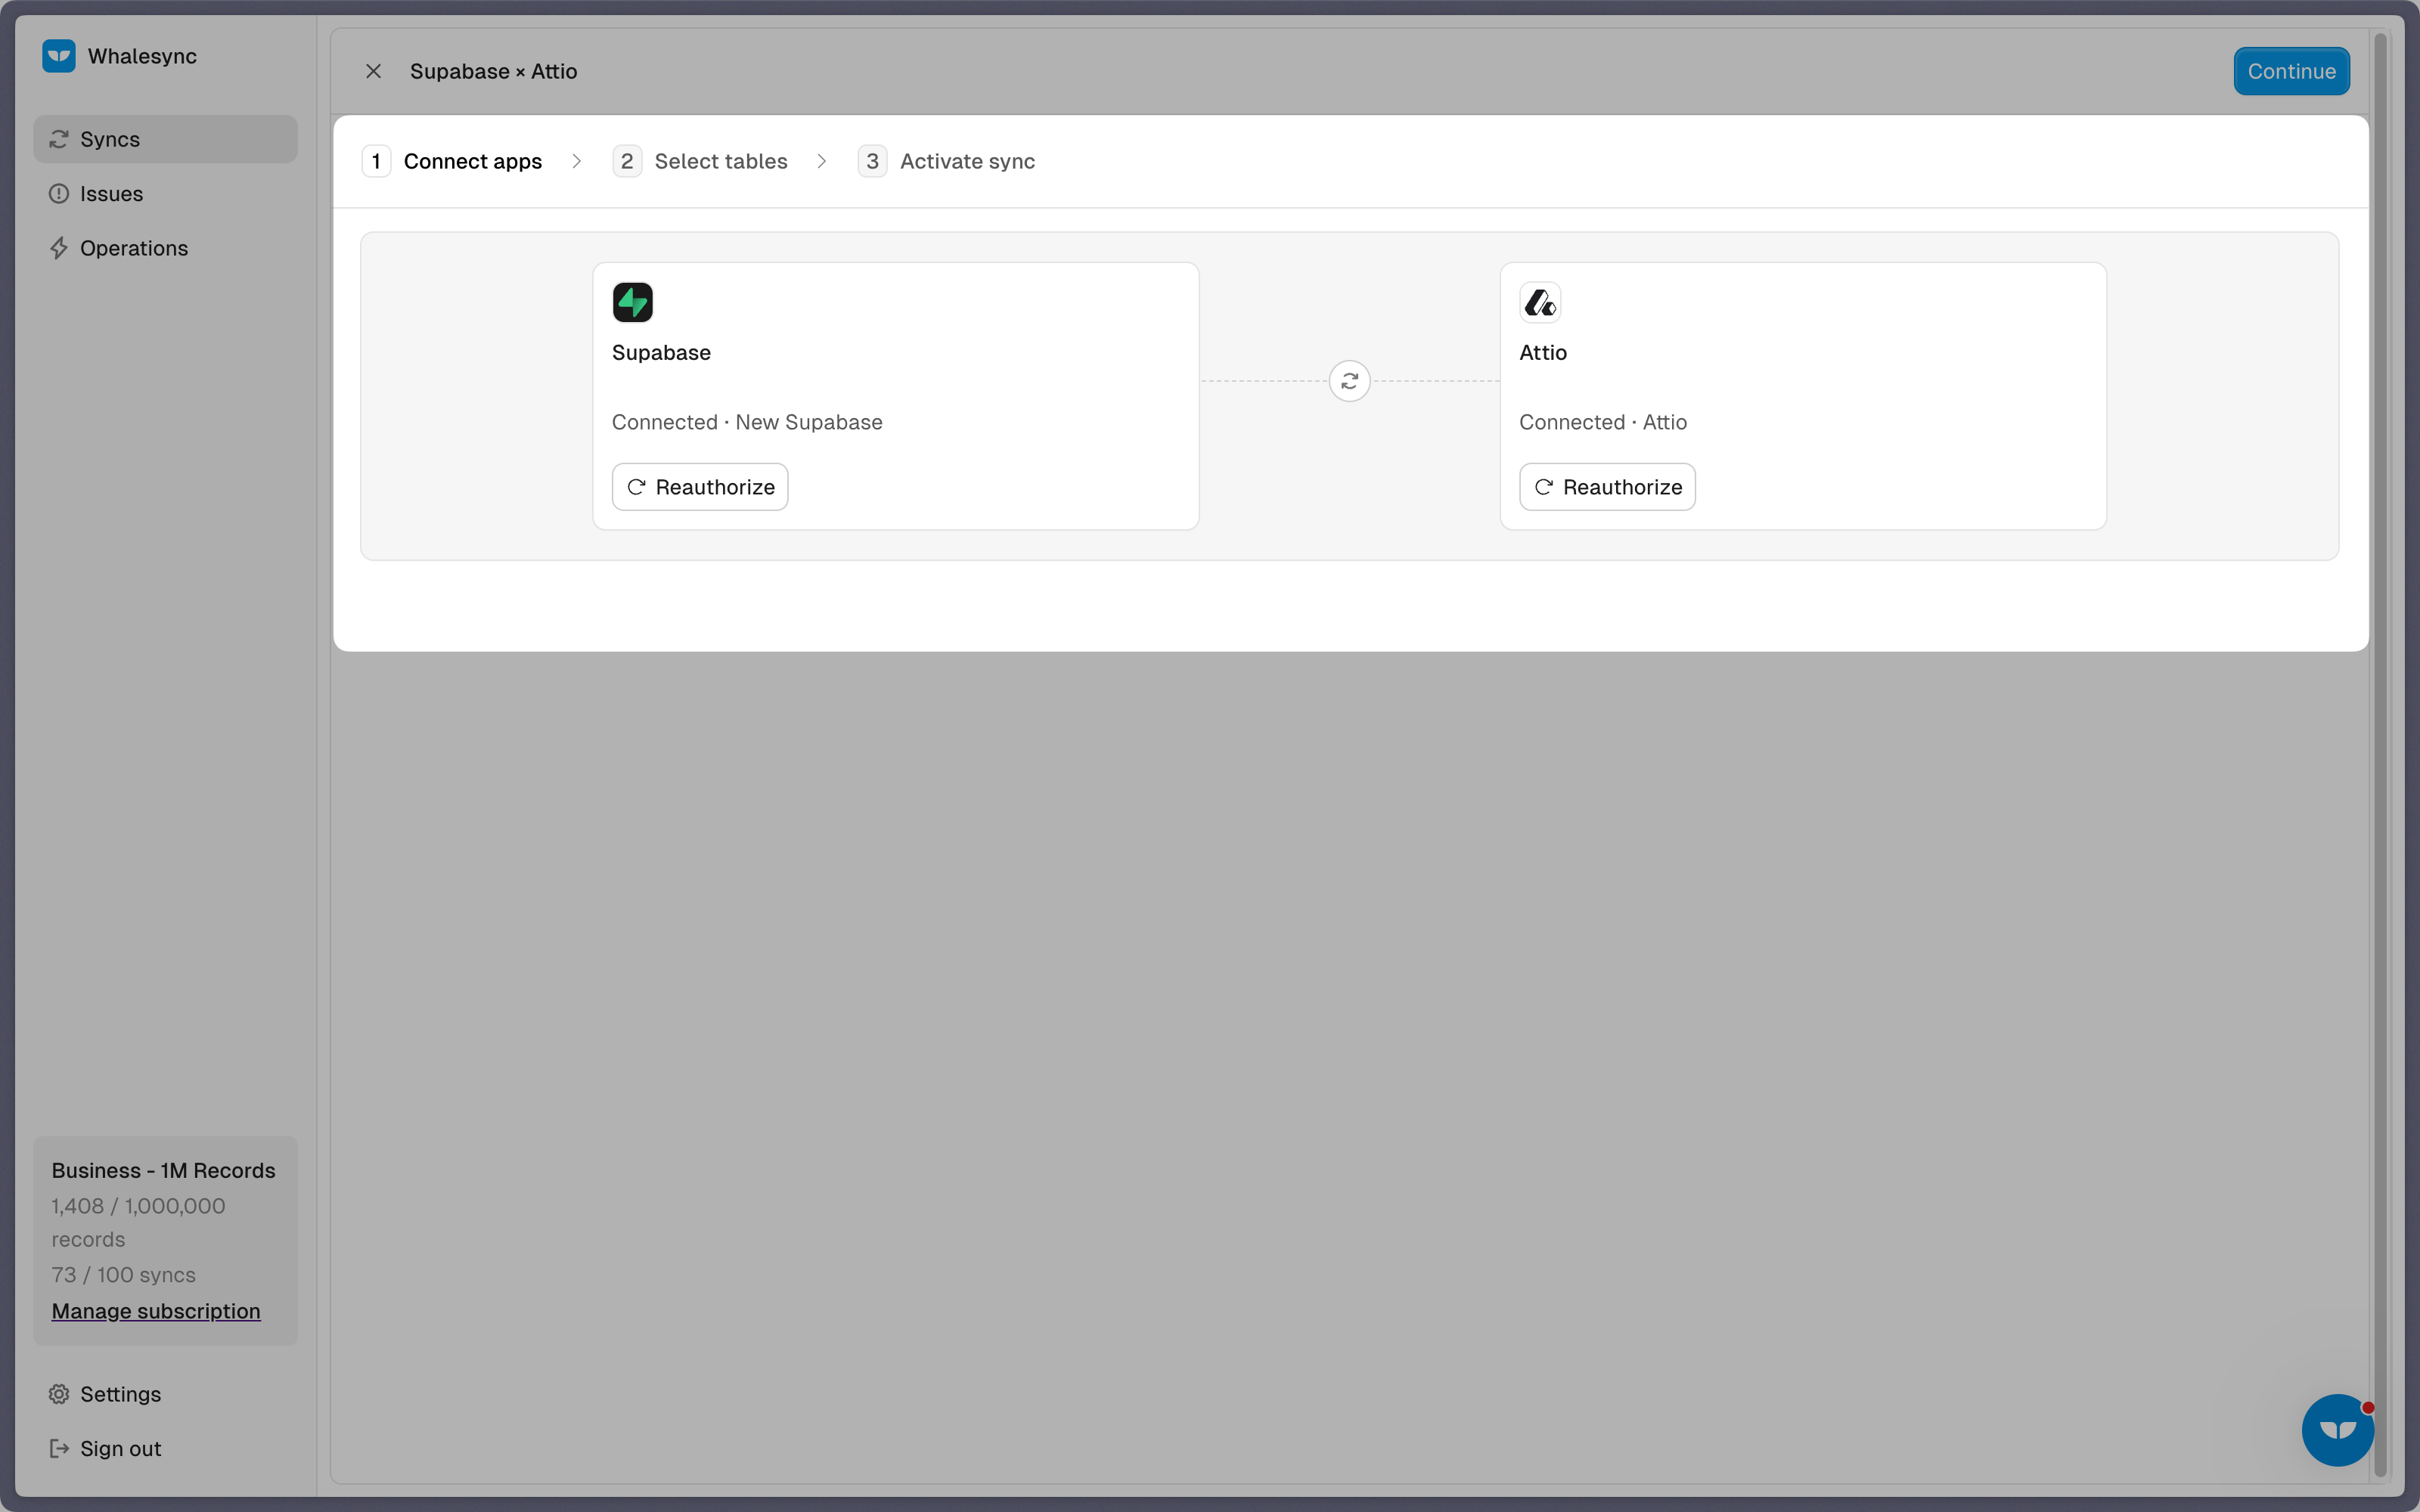This screenshot has width=2420, height=1512.
Task: Close the Supabase × Attio setup
Action: pyautogui.click(x=373, y=71)
